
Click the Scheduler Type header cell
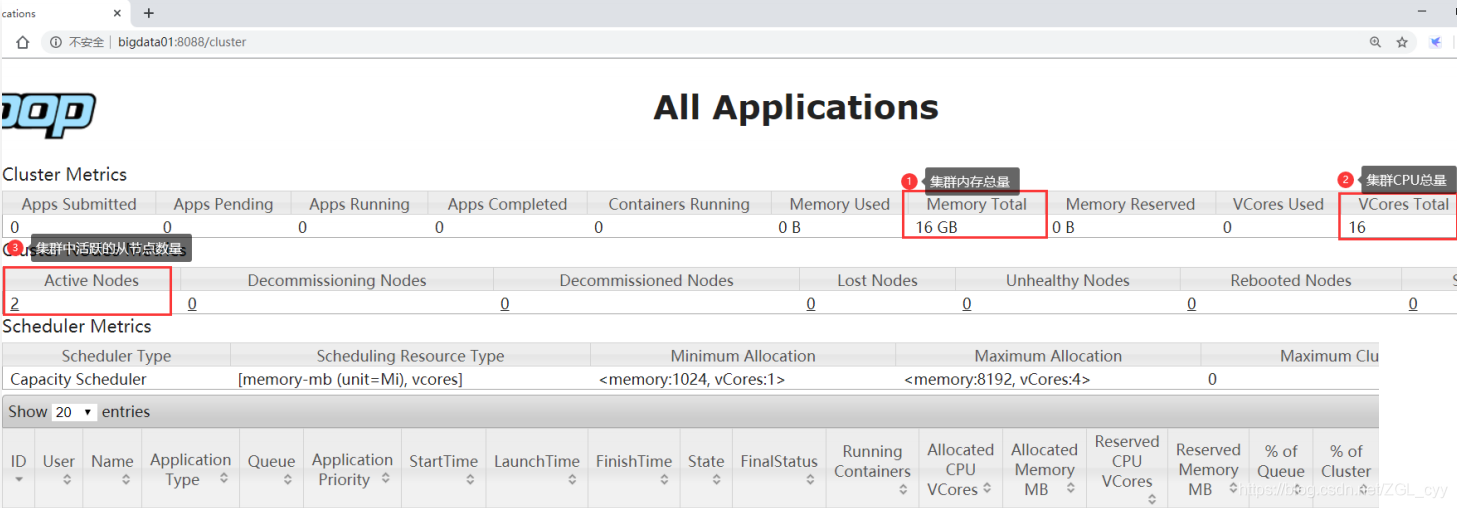[116, 356]
